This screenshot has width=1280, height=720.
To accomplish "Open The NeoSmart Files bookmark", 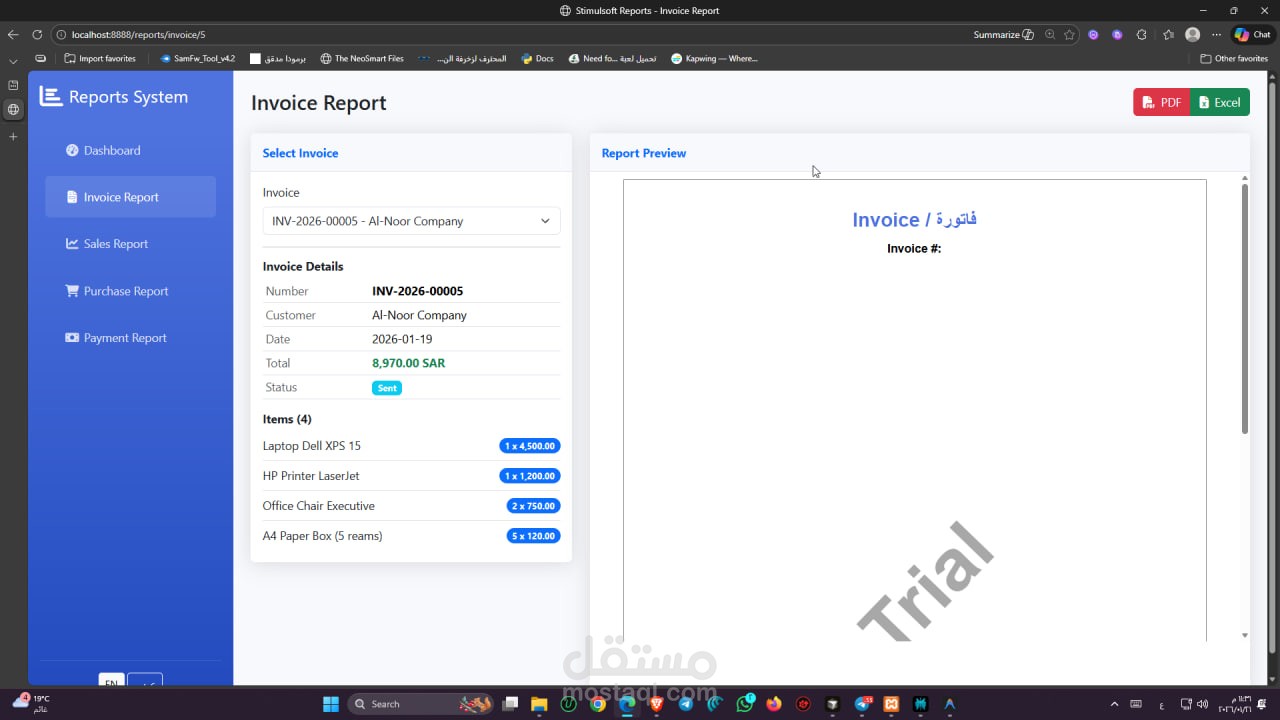I will [362, 59].
